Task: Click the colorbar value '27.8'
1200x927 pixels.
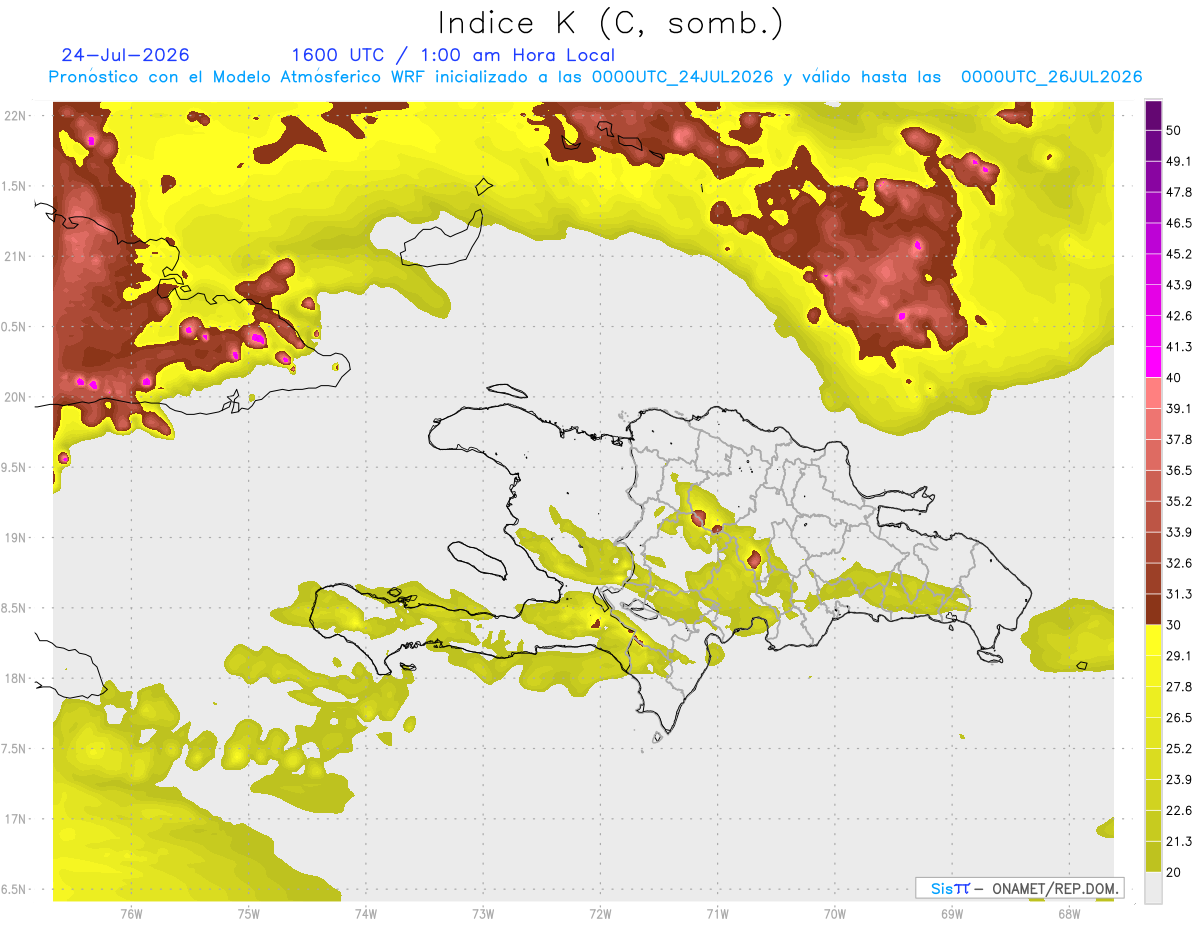Action: tap(1179, 686)
